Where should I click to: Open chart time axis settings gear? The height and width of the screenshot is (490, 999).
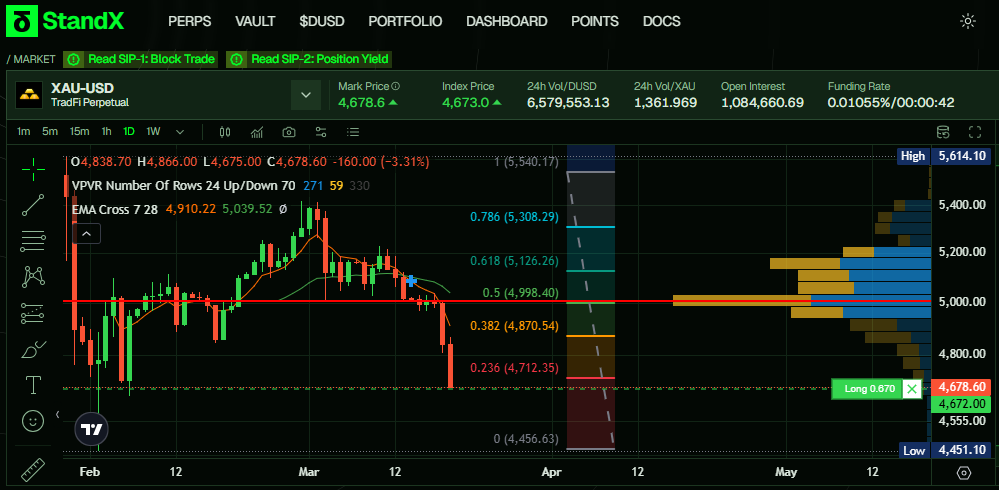(965, 473)
